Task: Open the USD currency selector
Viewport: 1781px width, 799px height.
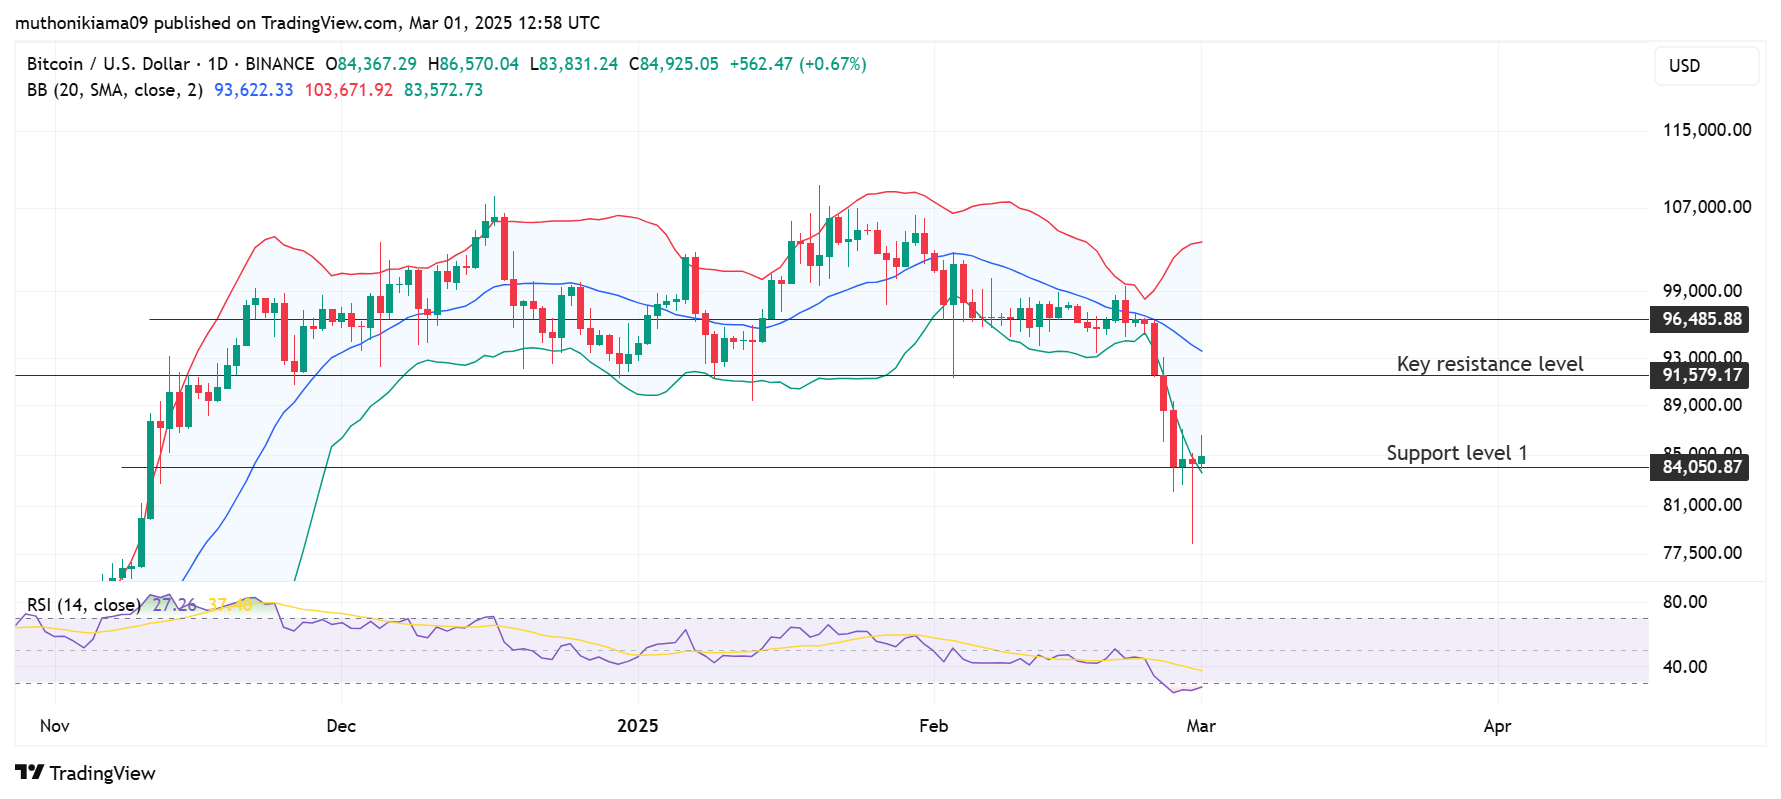Action: 1705,66
